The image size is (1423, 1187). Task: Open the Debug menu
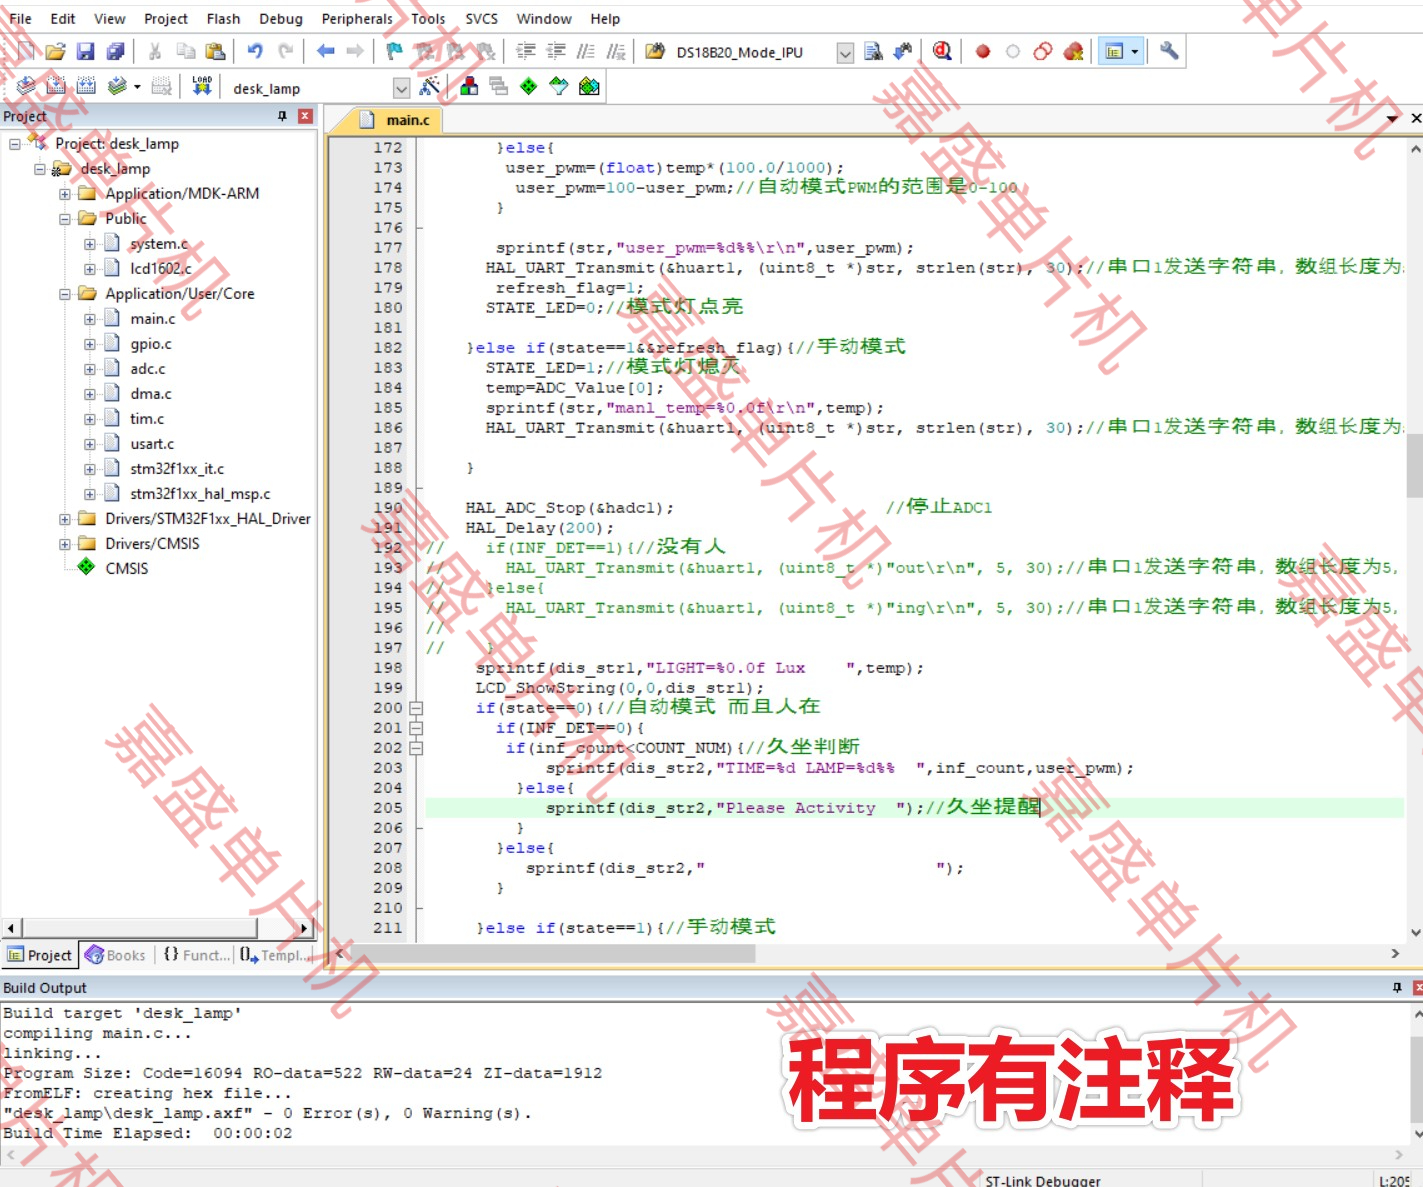click(x=281, y=18)
